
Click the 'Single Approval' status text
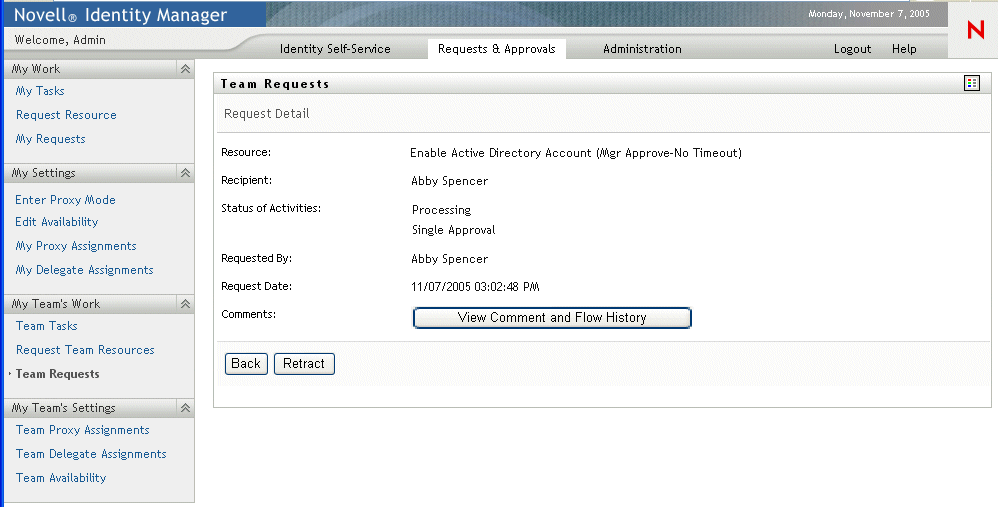coord(453,230)
